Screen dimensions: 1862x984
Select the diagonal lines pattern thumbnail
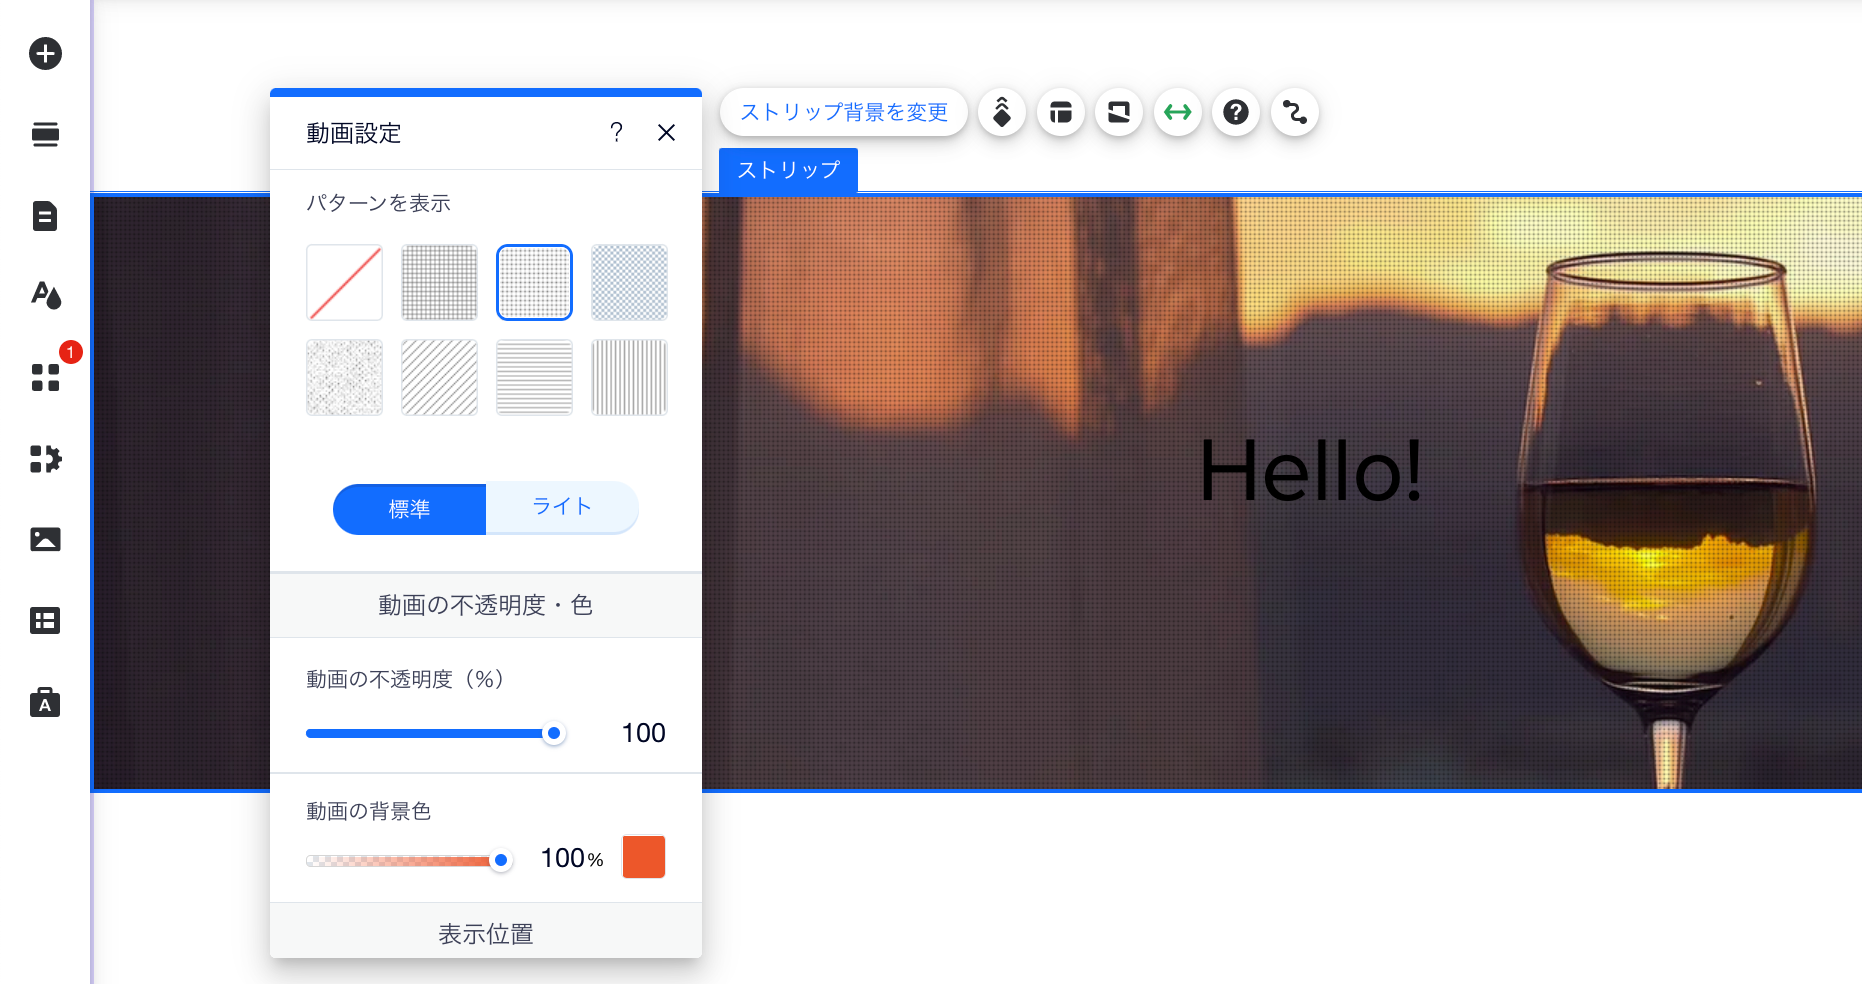click(x=439, y=377)
